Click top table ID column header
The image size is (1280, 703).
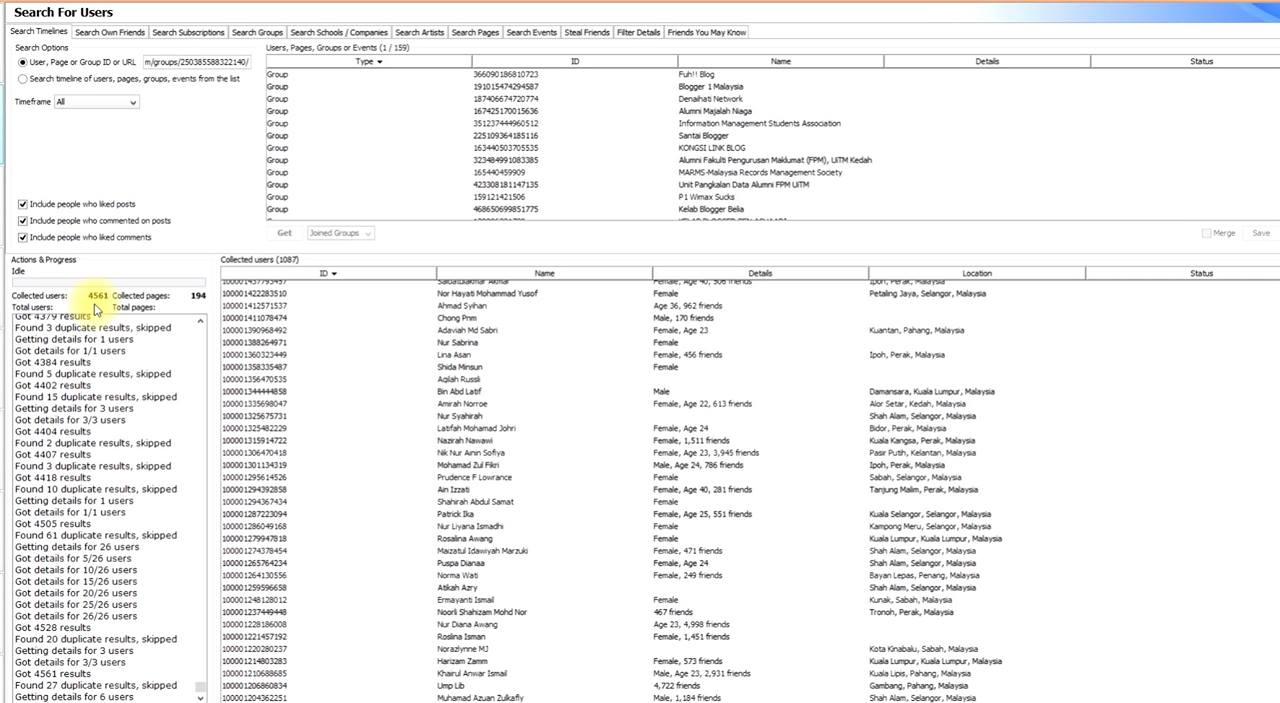pos(575,62)
